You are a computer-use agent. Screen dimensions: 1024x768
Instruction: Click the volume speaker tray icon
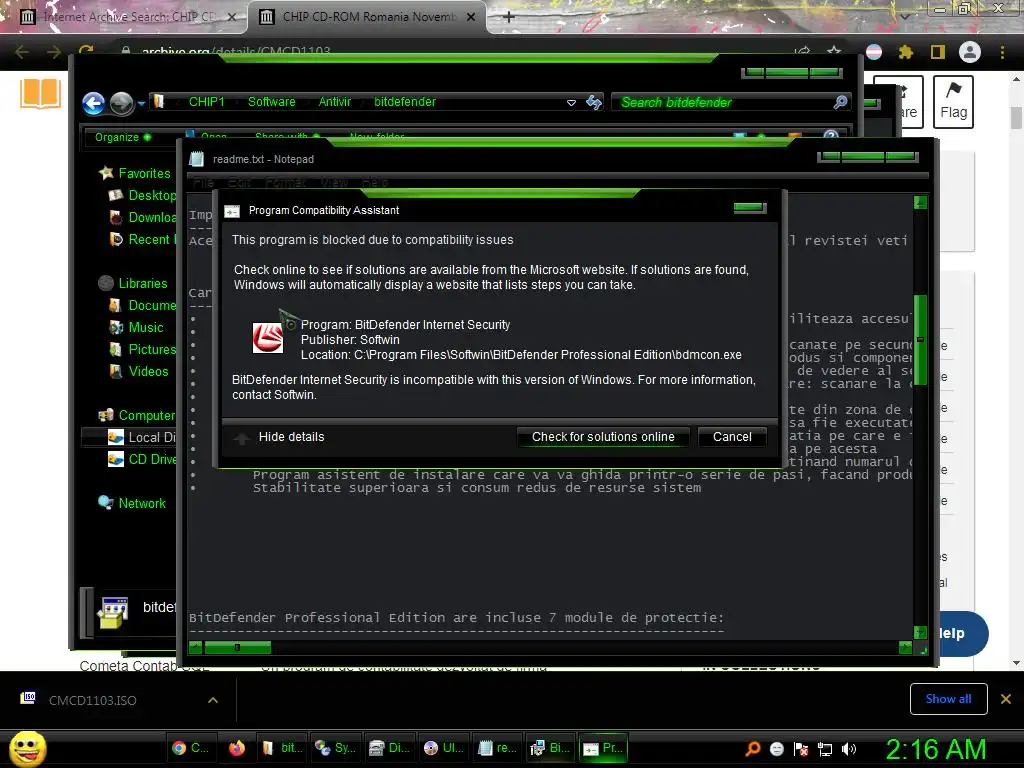pos(849,749)
